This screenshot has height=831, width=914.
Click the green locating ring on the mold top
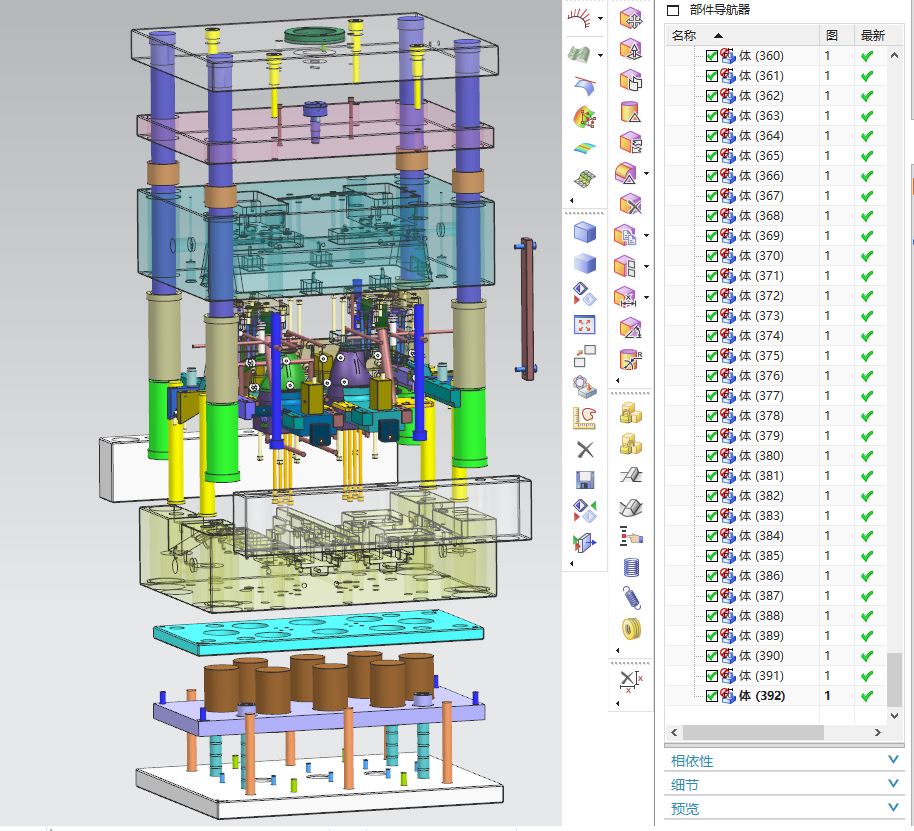point(315,36)
